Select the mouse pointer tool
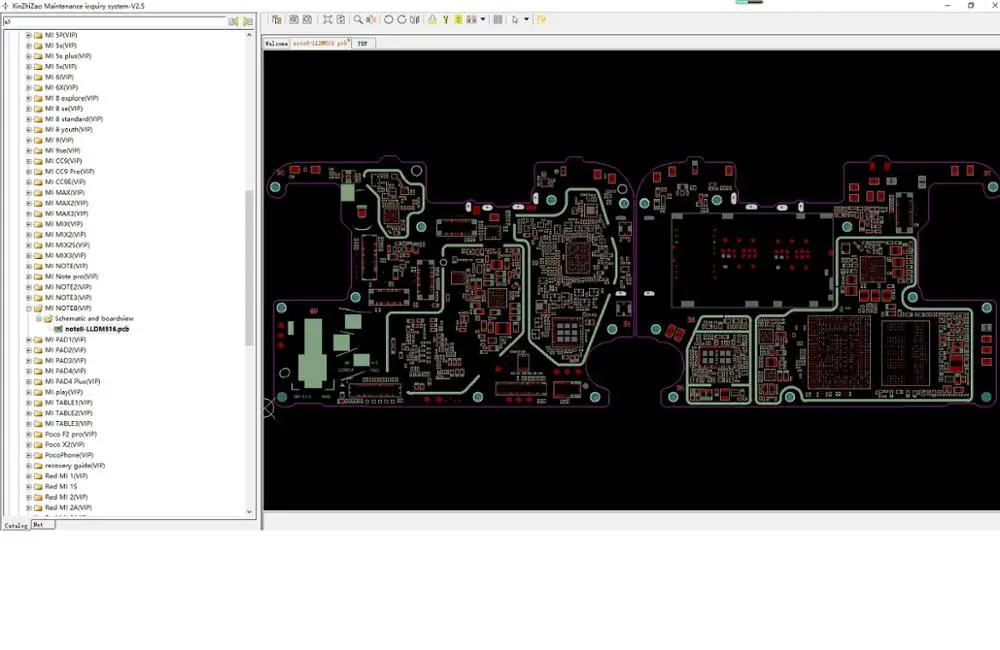This screenshot has width=1000, height=650. point(515,19)
